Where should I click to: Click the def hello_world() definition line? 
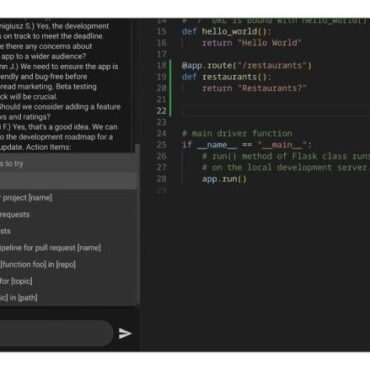pyautogui.click(x=227, y=31)
